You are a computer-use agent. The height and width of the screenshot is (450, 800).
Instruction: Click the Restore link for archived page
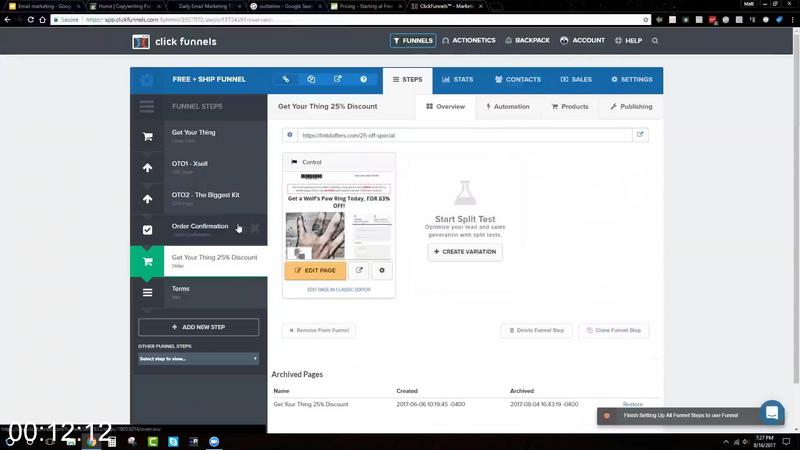(633, 404)
